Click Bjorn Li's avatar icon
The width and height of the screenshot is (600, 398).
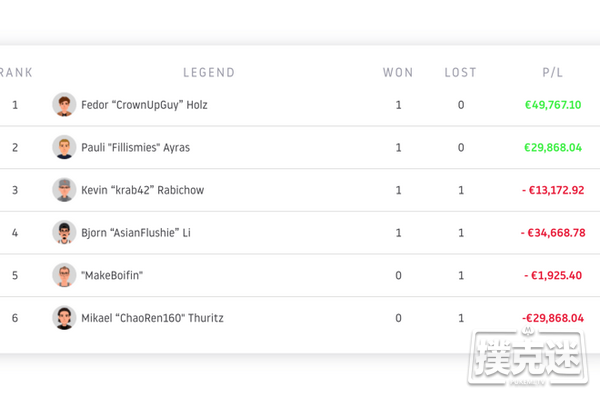(x=64, y=232)
